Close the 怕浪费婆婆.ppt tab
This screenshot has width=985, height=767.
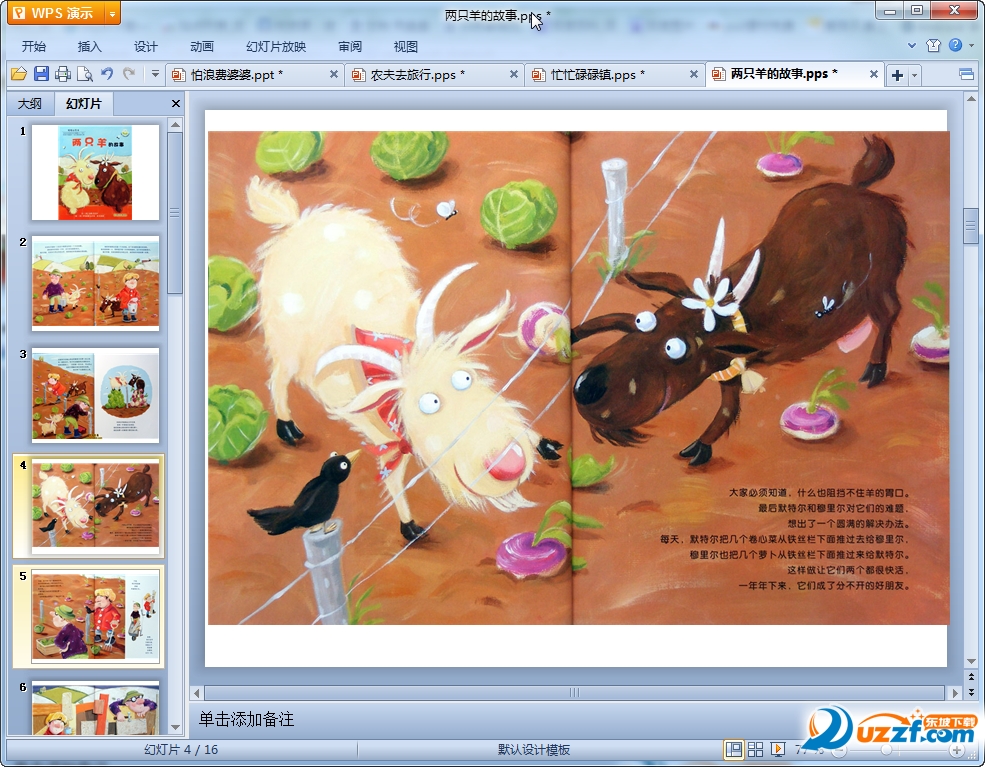click(x=334, y=74)
